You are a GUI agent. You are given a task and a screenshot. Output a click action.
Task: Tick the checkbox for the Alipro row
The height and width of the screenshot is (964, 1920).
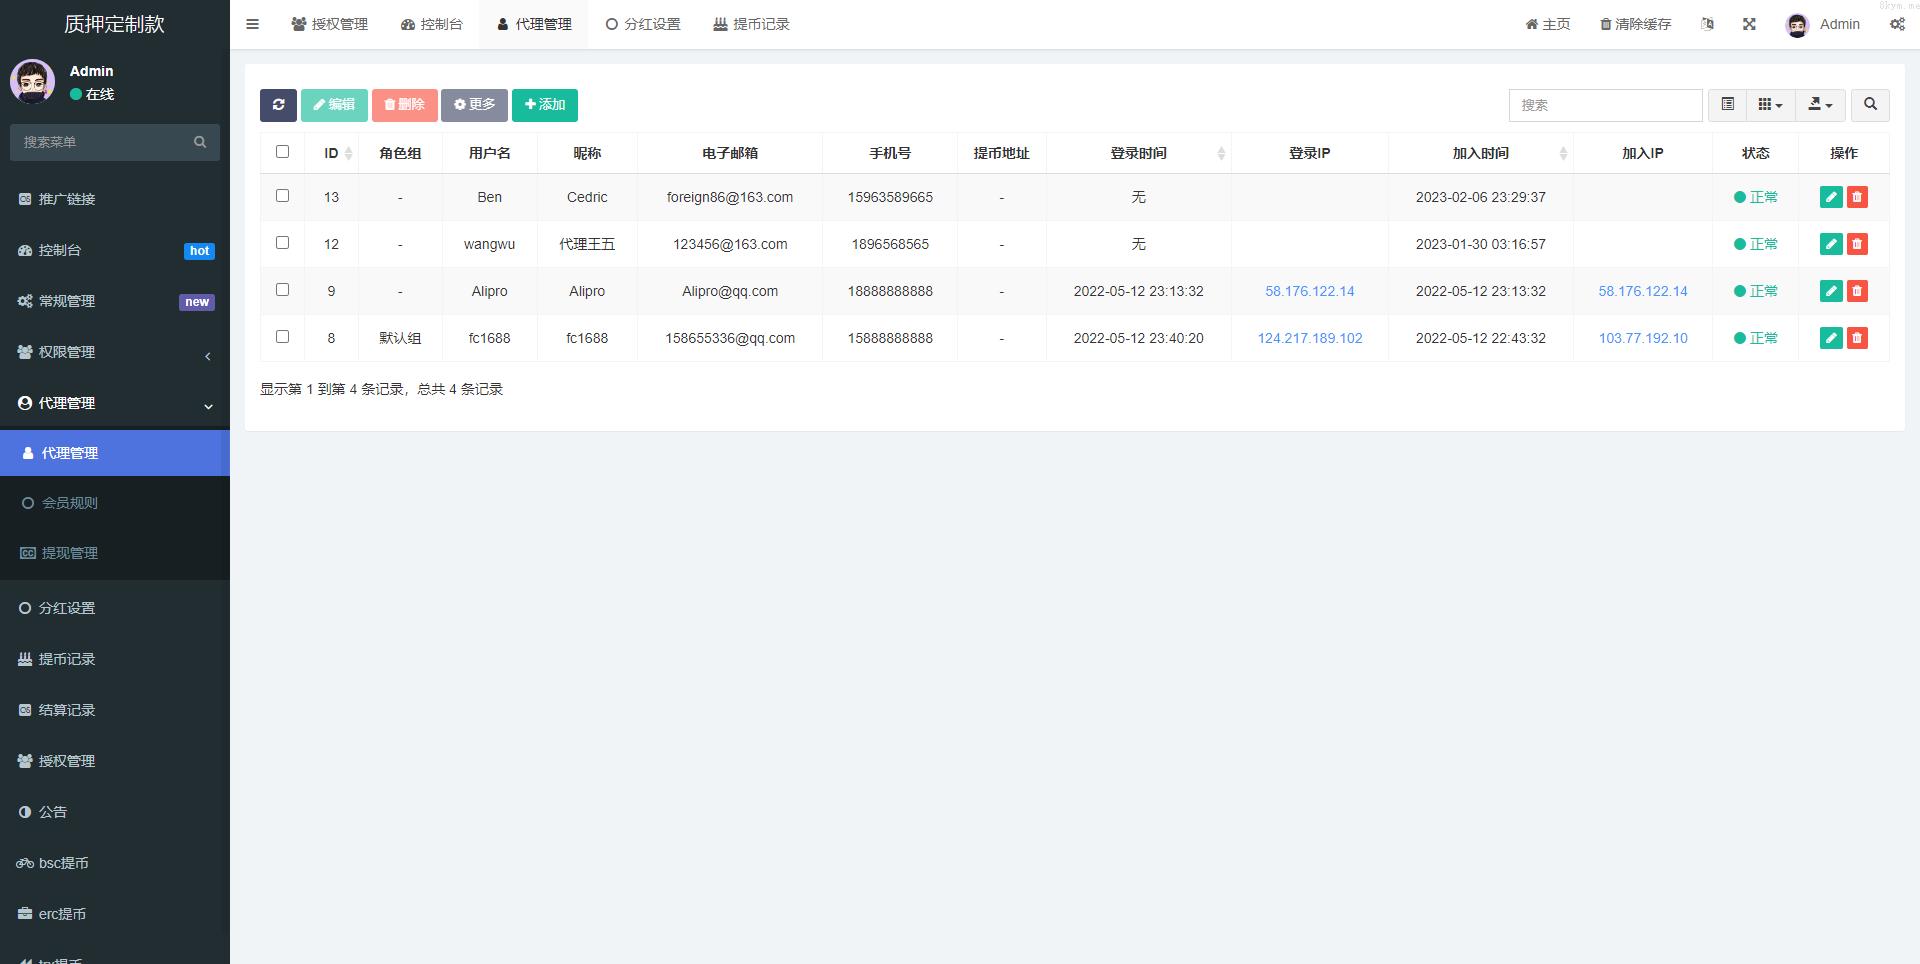tap(282, 290)
